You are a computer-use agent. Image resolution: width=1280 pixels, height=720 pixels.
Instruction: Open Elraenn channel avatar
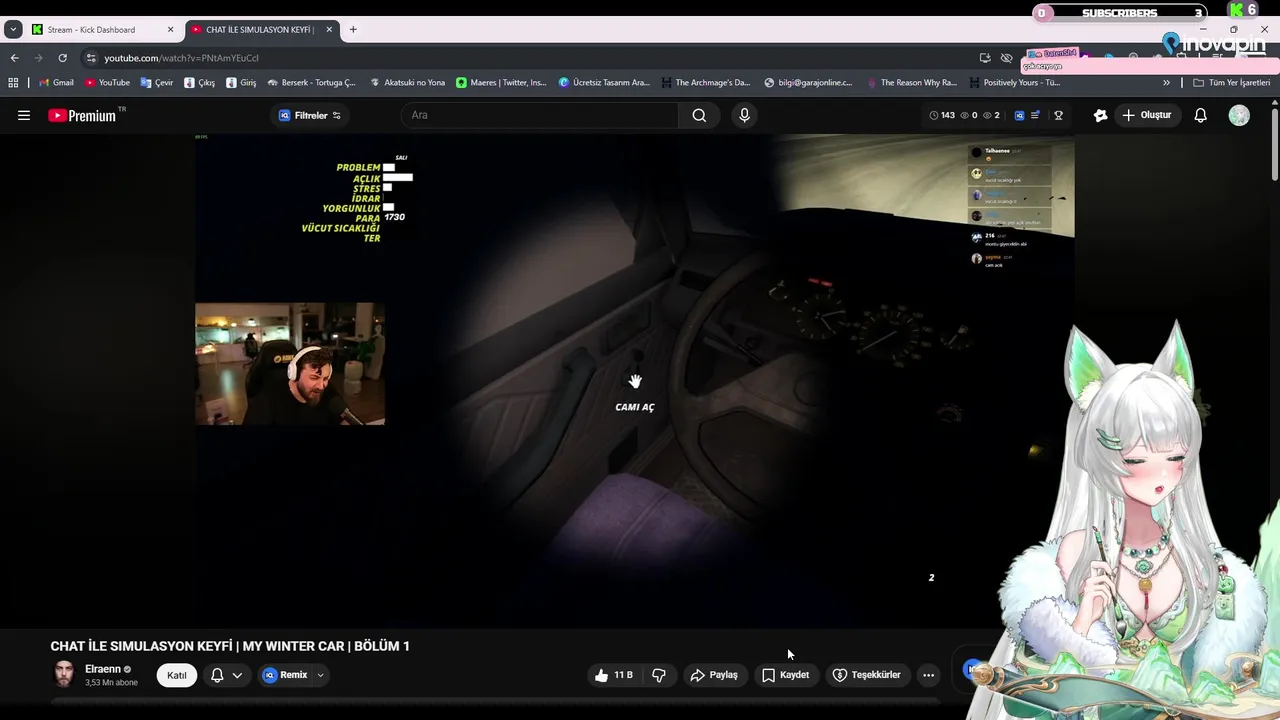pos(64,675)
